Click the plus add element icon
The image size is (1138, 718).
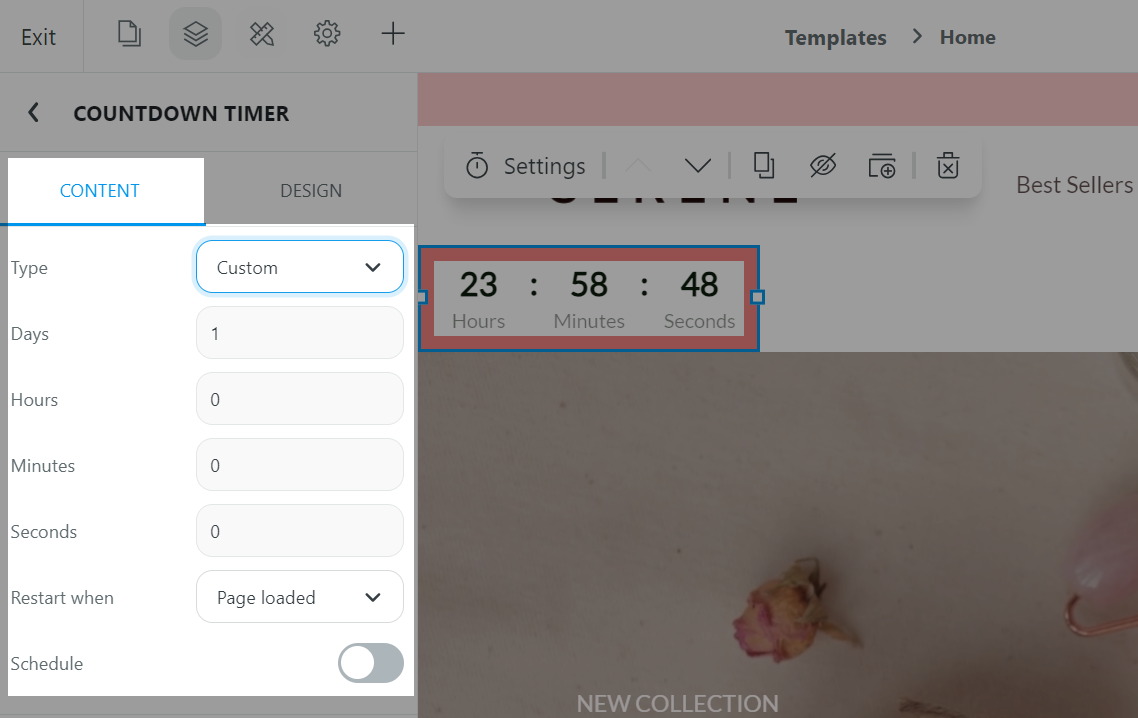[x=393, y=34]
